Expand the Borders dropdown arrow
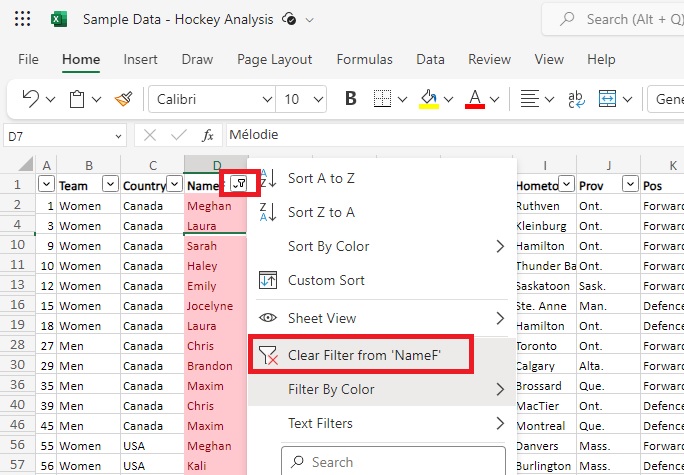The image size is (684, 475). click(403, 99)
